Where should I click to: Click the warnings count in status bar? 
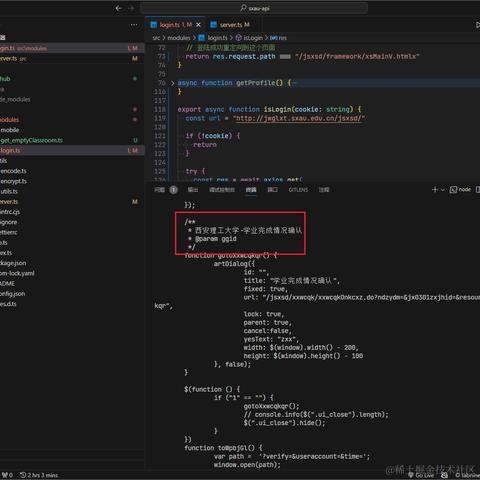click(7, 475)
